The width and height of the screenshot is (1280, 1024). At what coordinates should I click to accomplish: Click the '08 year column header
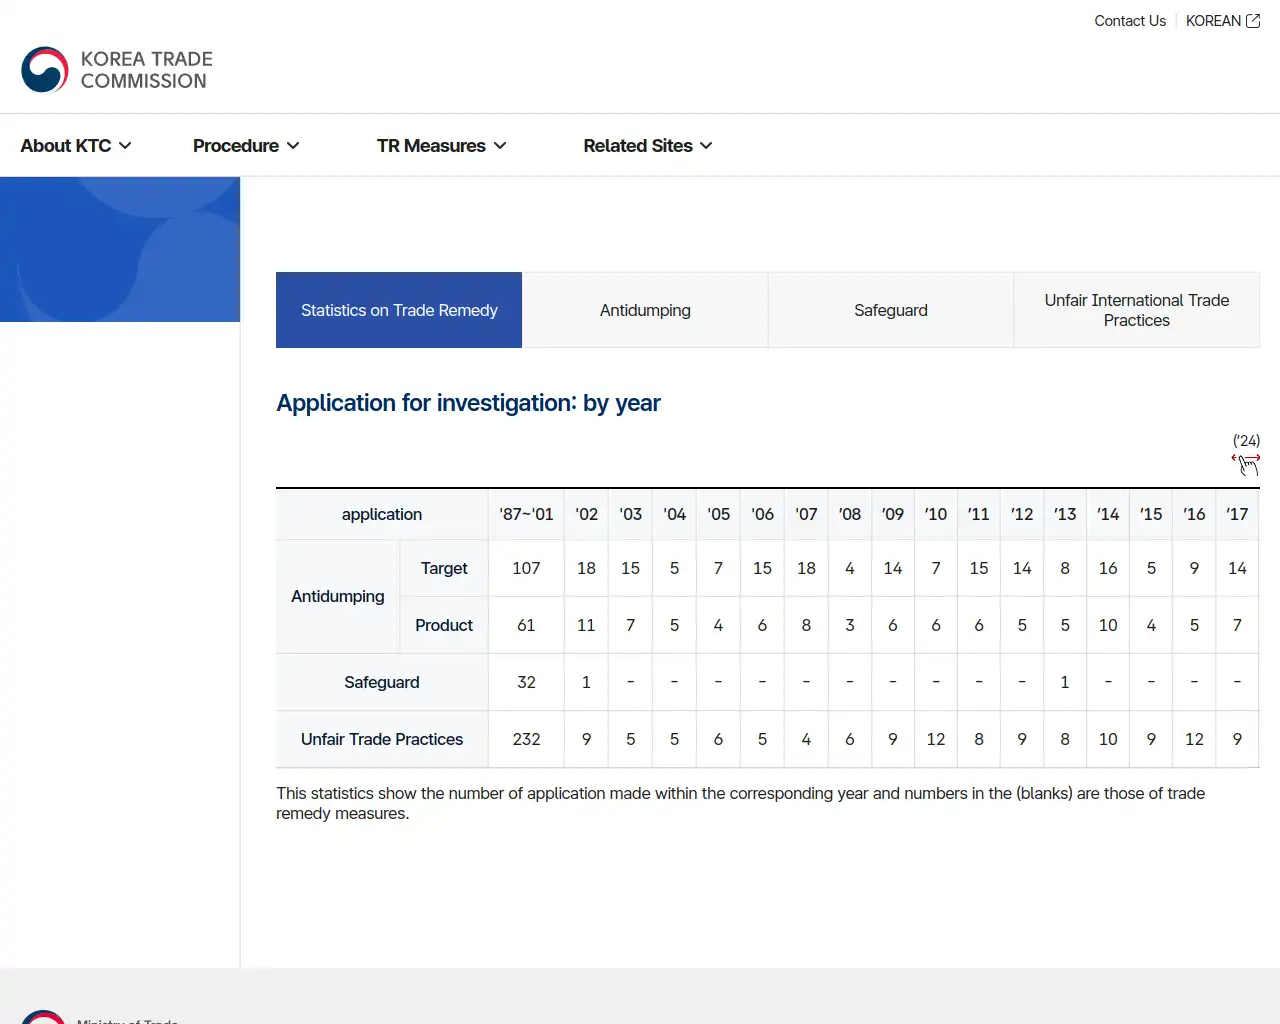click(x=850, y=514)
